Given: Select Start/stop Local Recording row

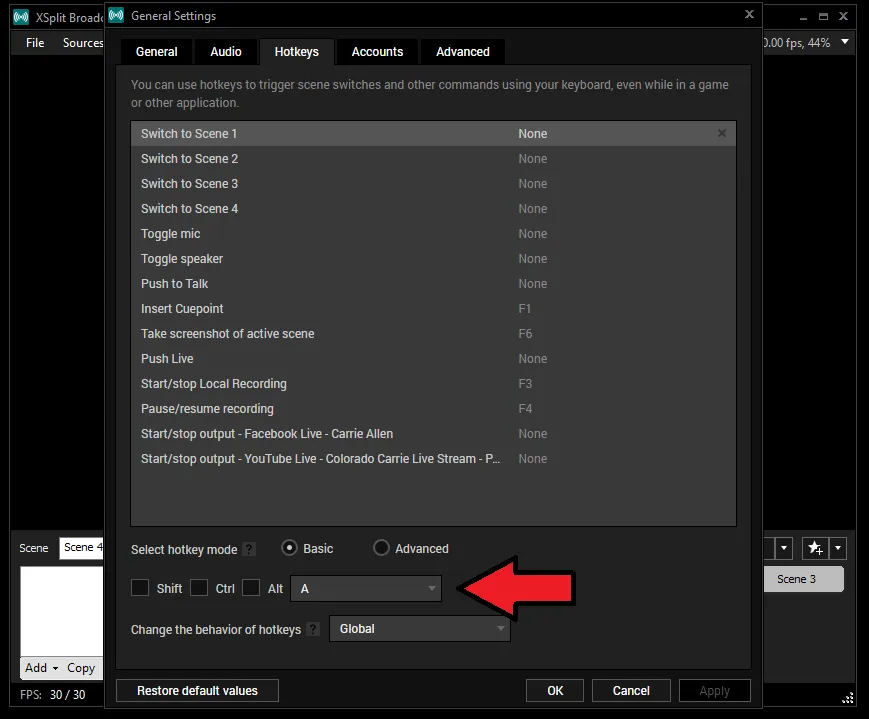Looking at the screenshot, I should tap(433, 383).
